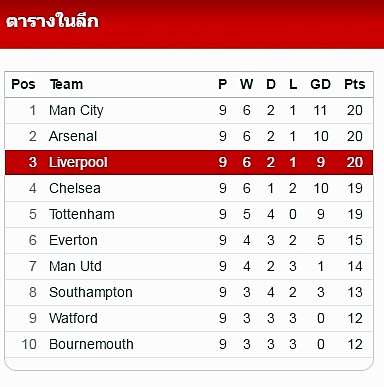Open Arsenal in the league table
The height and width of the screenshot is (387, 384).
[x=73, y=136]
